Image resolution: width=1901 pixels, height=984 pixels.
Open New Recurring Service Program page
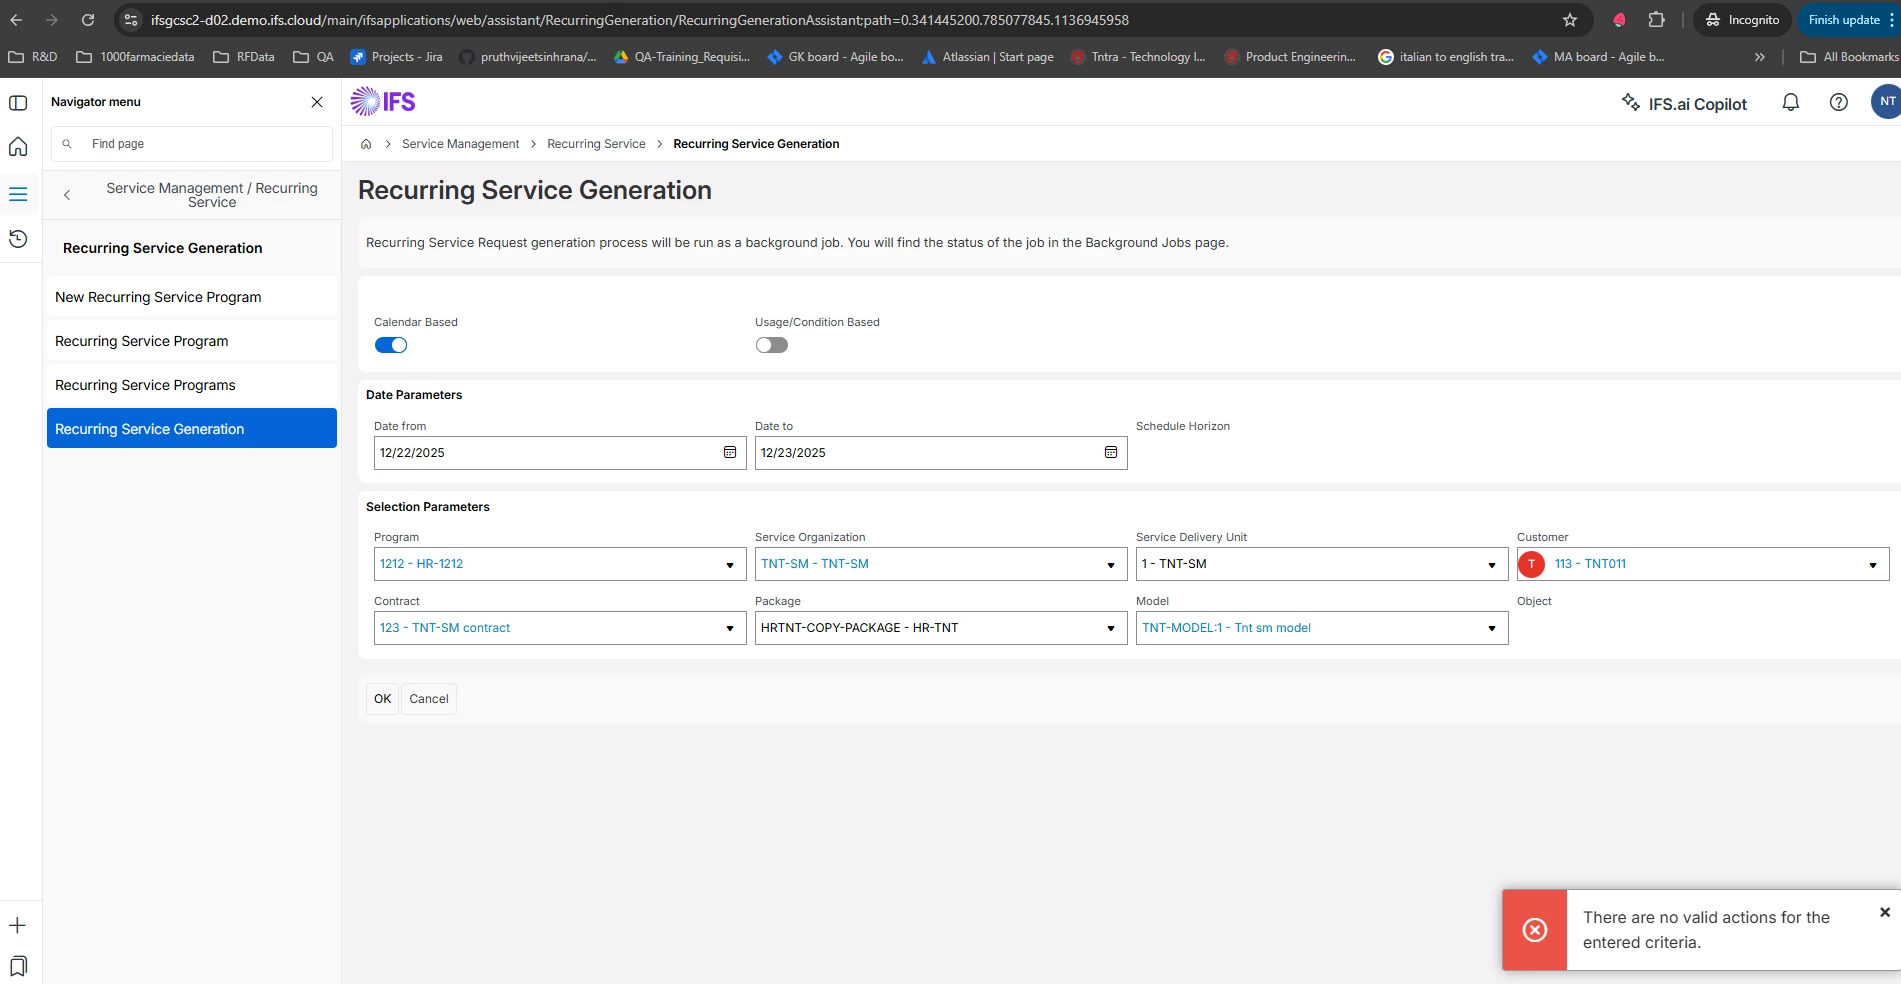(x=158, y=297)
